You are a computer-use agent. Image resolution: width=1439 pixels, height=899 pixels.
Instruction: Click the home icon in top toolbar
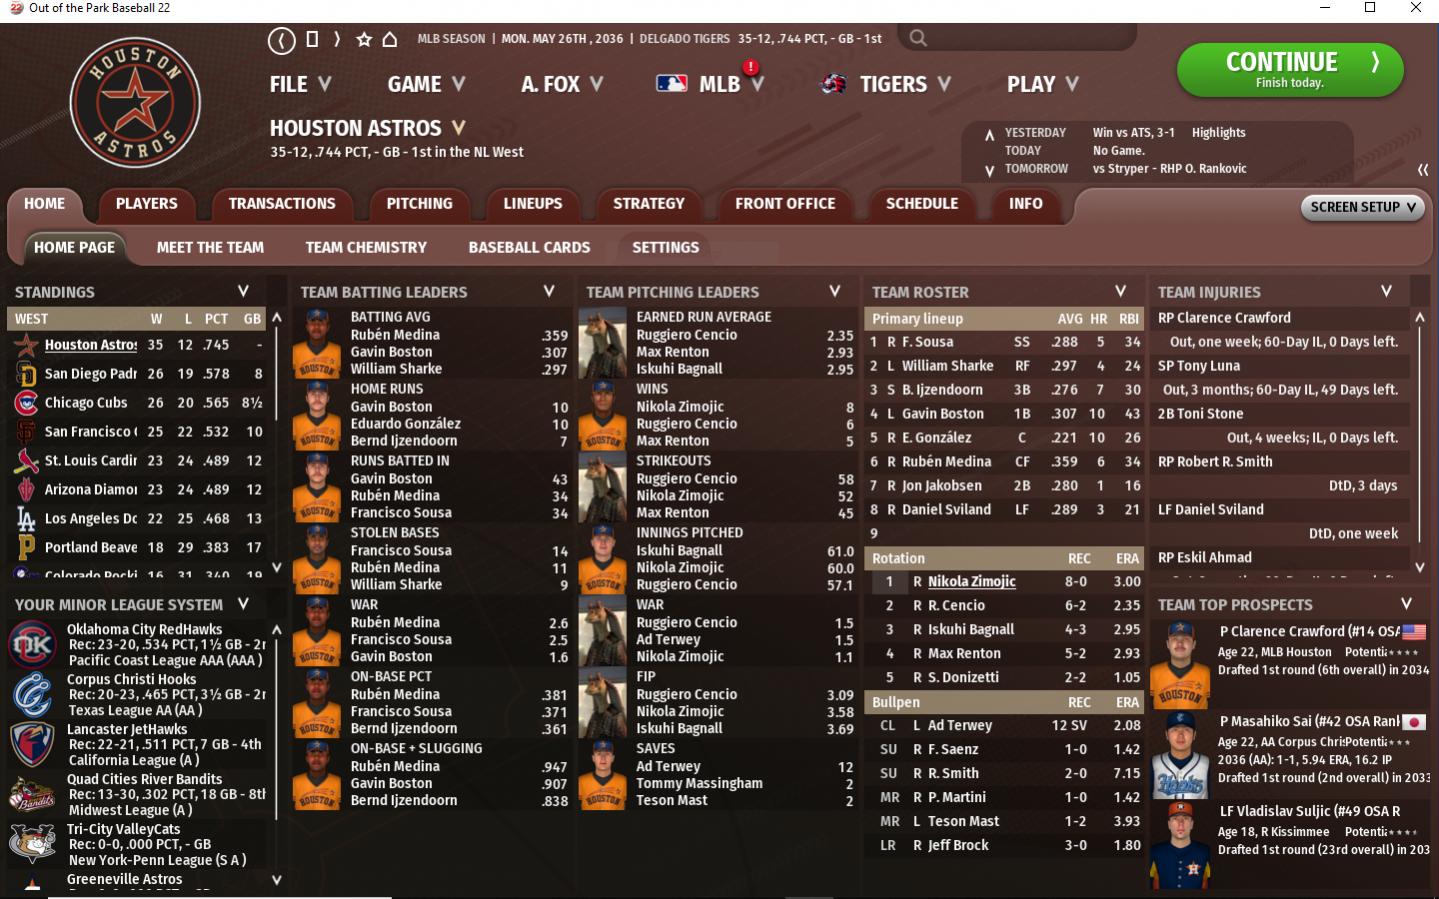(390, 39)
